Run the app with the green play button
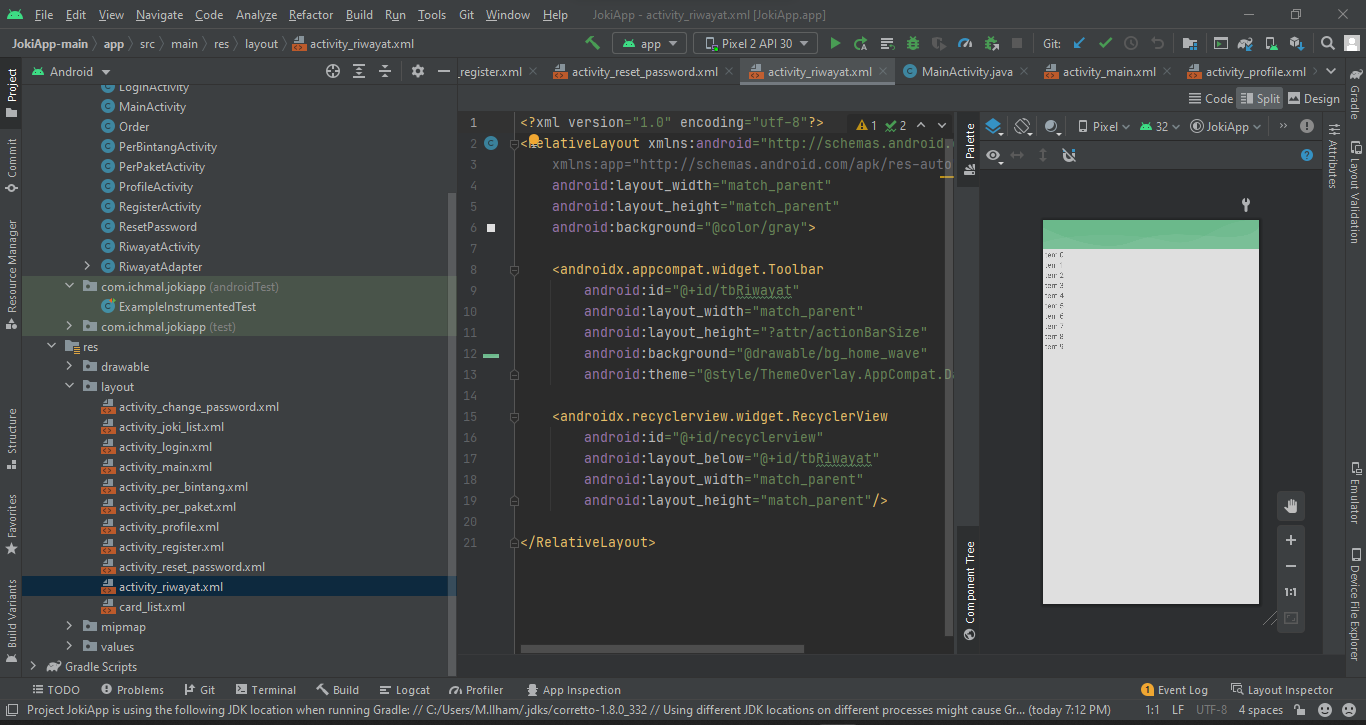 (x=835, y=43)
